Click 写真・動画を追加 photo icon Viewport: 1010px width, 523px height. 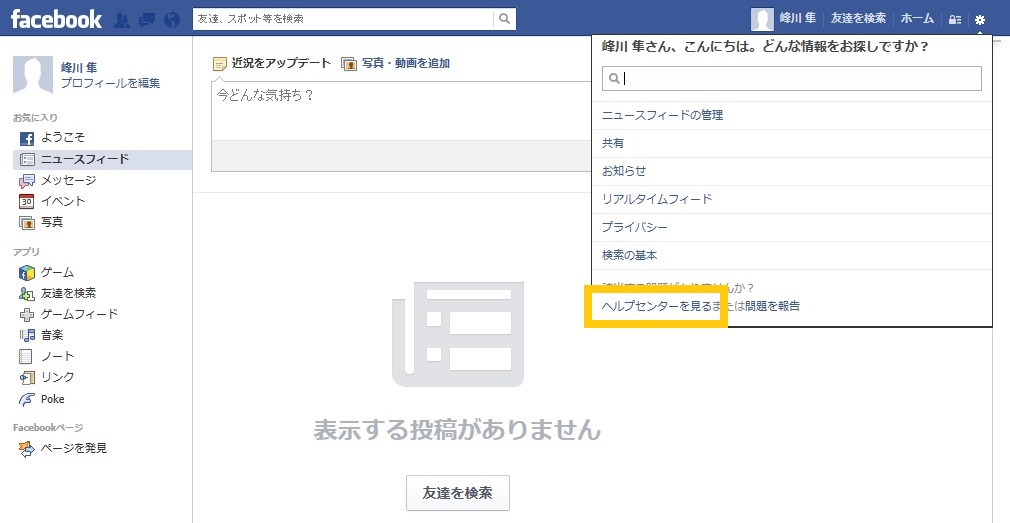click(350, 64)
